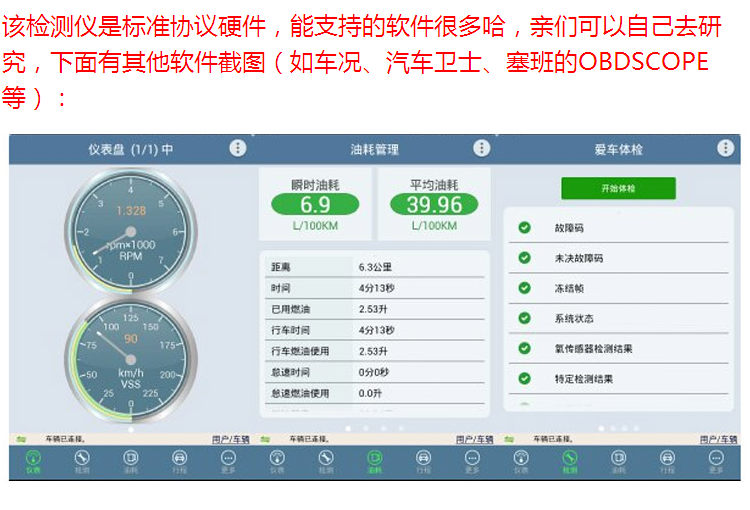Tap green connection icon in 爱车体检 status bar

(509, 439)
